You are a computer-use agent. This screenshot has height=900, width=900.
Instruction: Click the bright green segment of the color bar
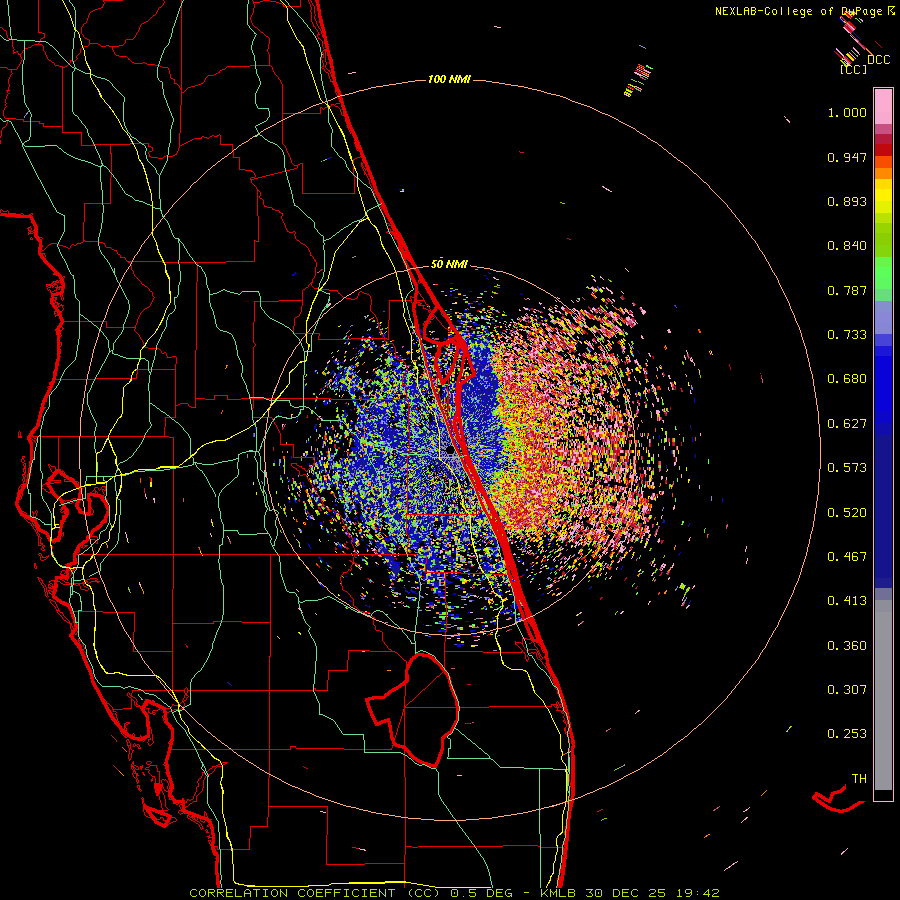click(x=883, y=273)
